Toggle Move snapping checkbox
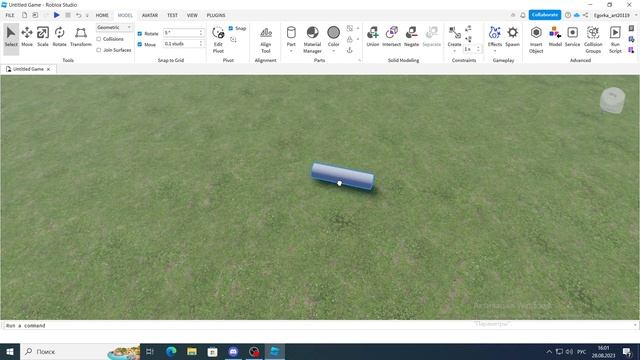The height and width of the screenshot is (360, 640). click(x=140, y=44)
